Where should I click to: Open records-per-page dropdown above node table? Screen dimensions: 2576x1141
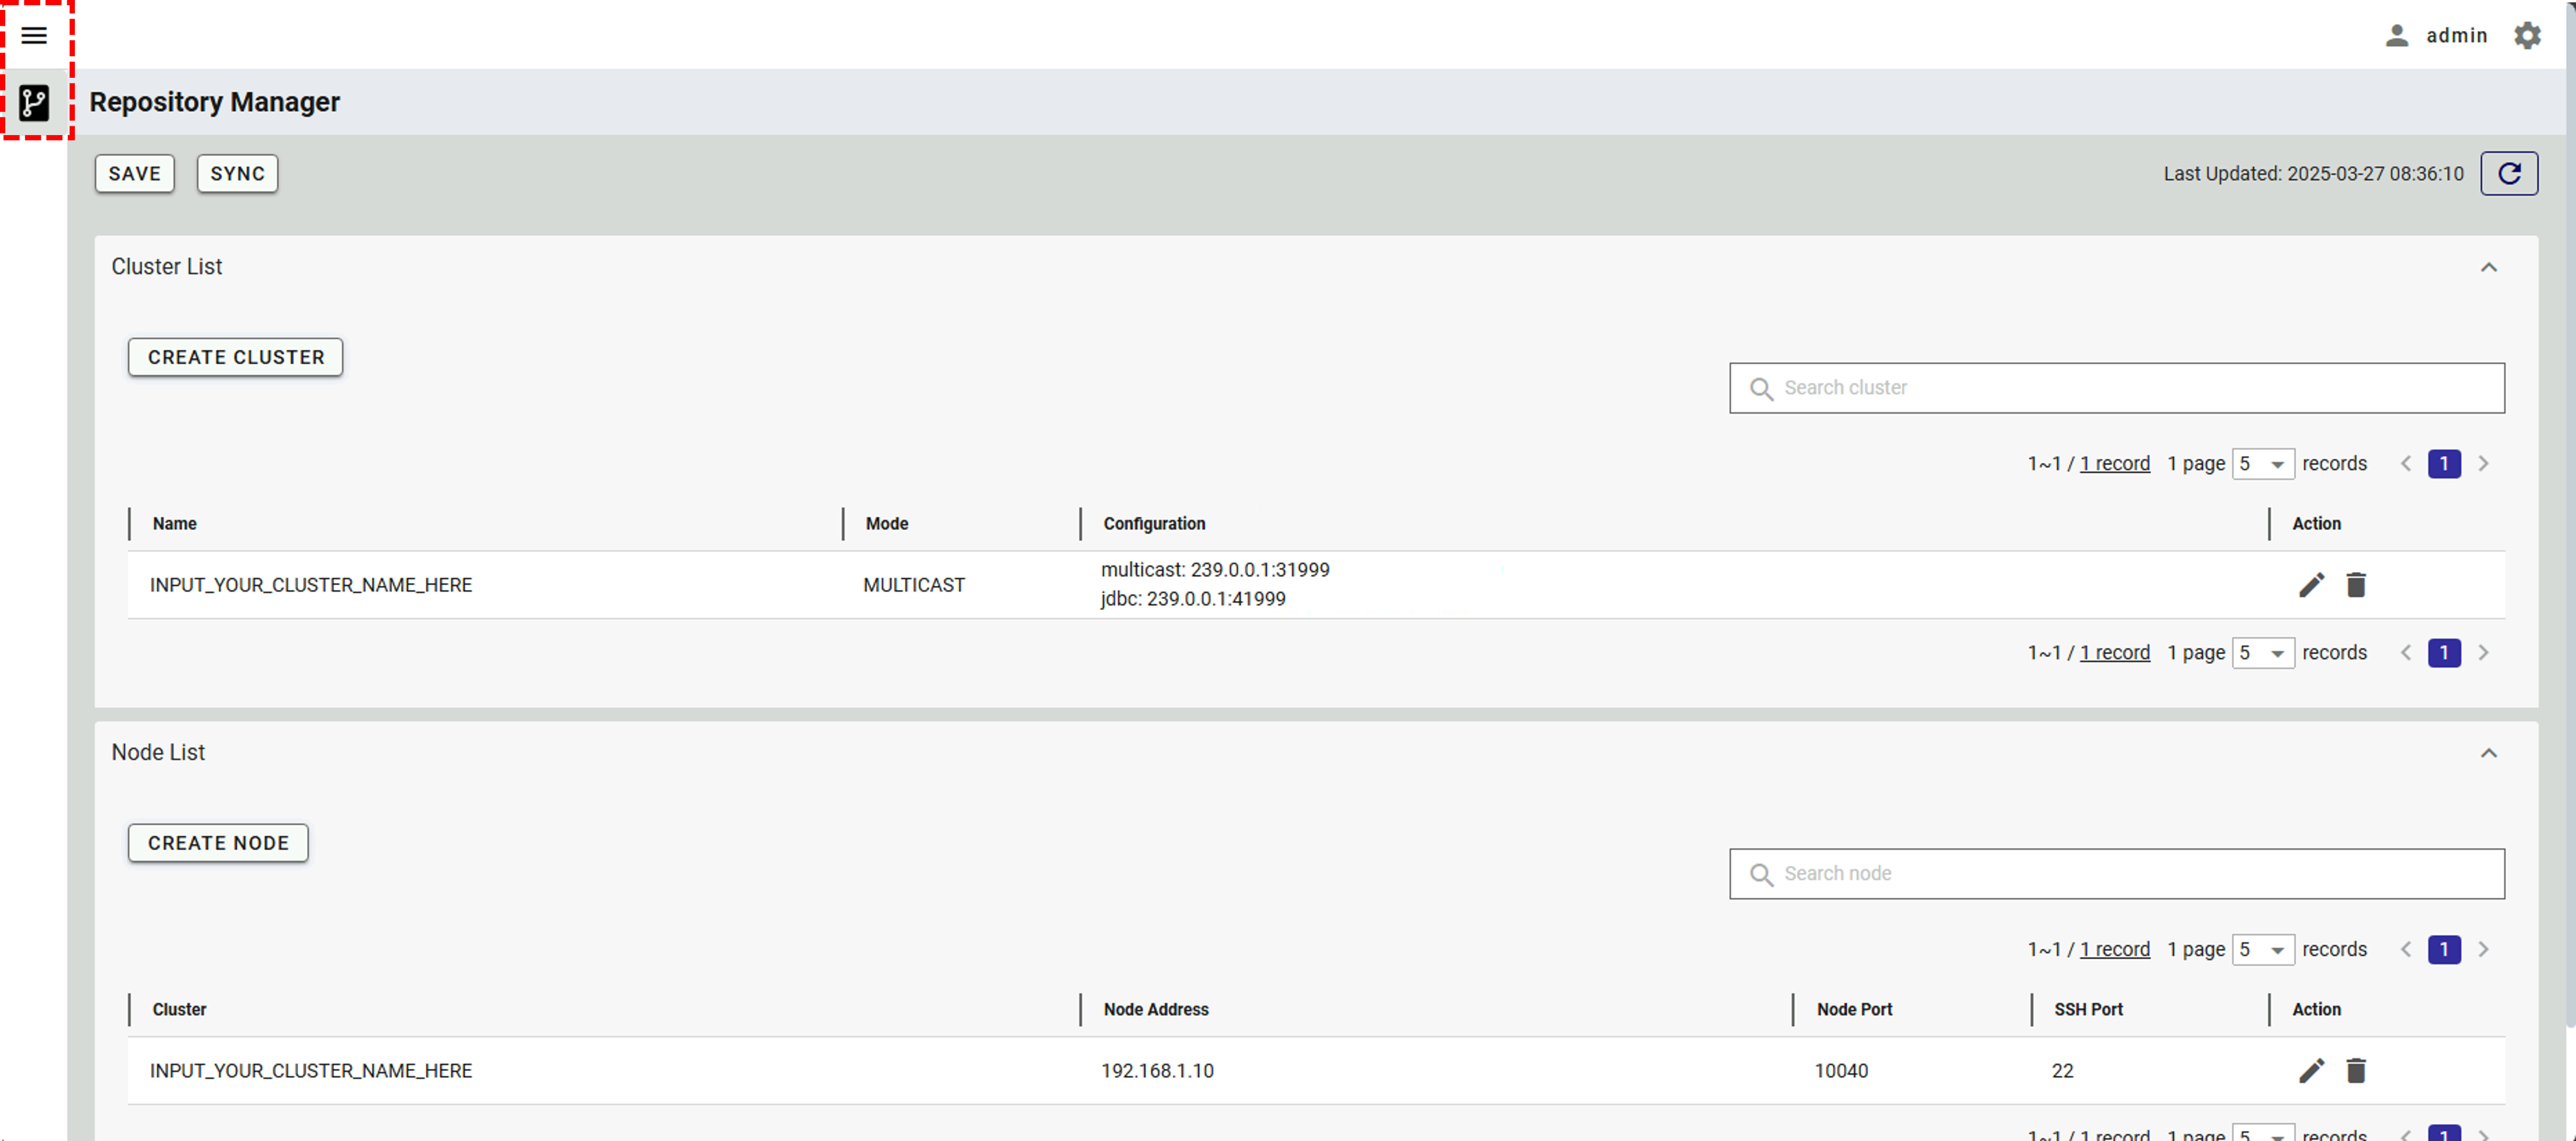pyautogui.click(x=2262, y=950)
